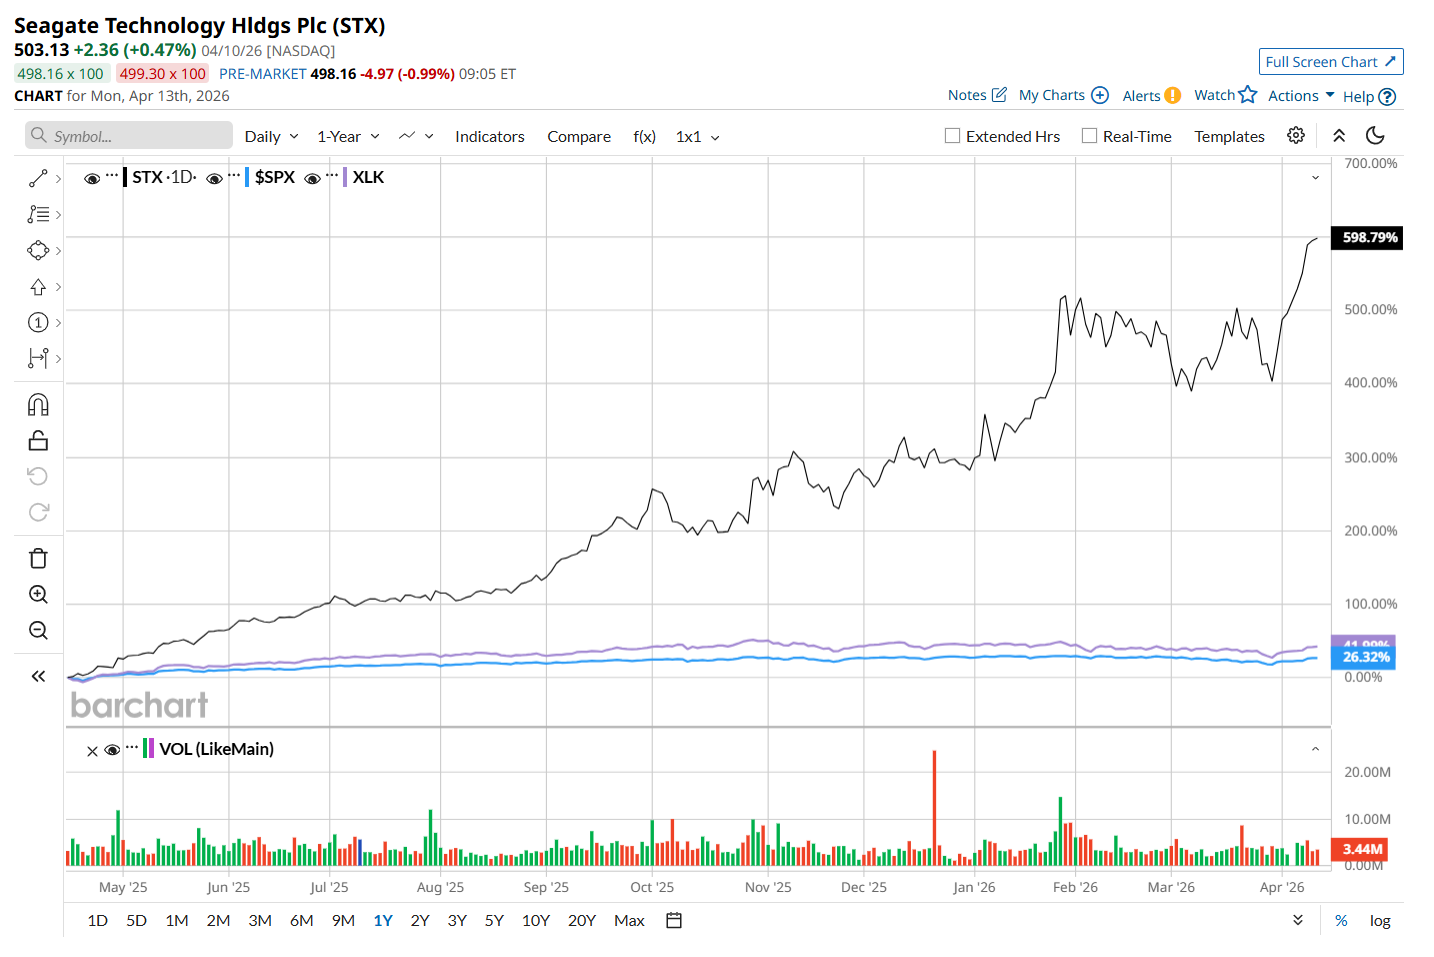Click the Full Screen Chart button
The image size is (1434, 957).
(x=1330, y=62)
